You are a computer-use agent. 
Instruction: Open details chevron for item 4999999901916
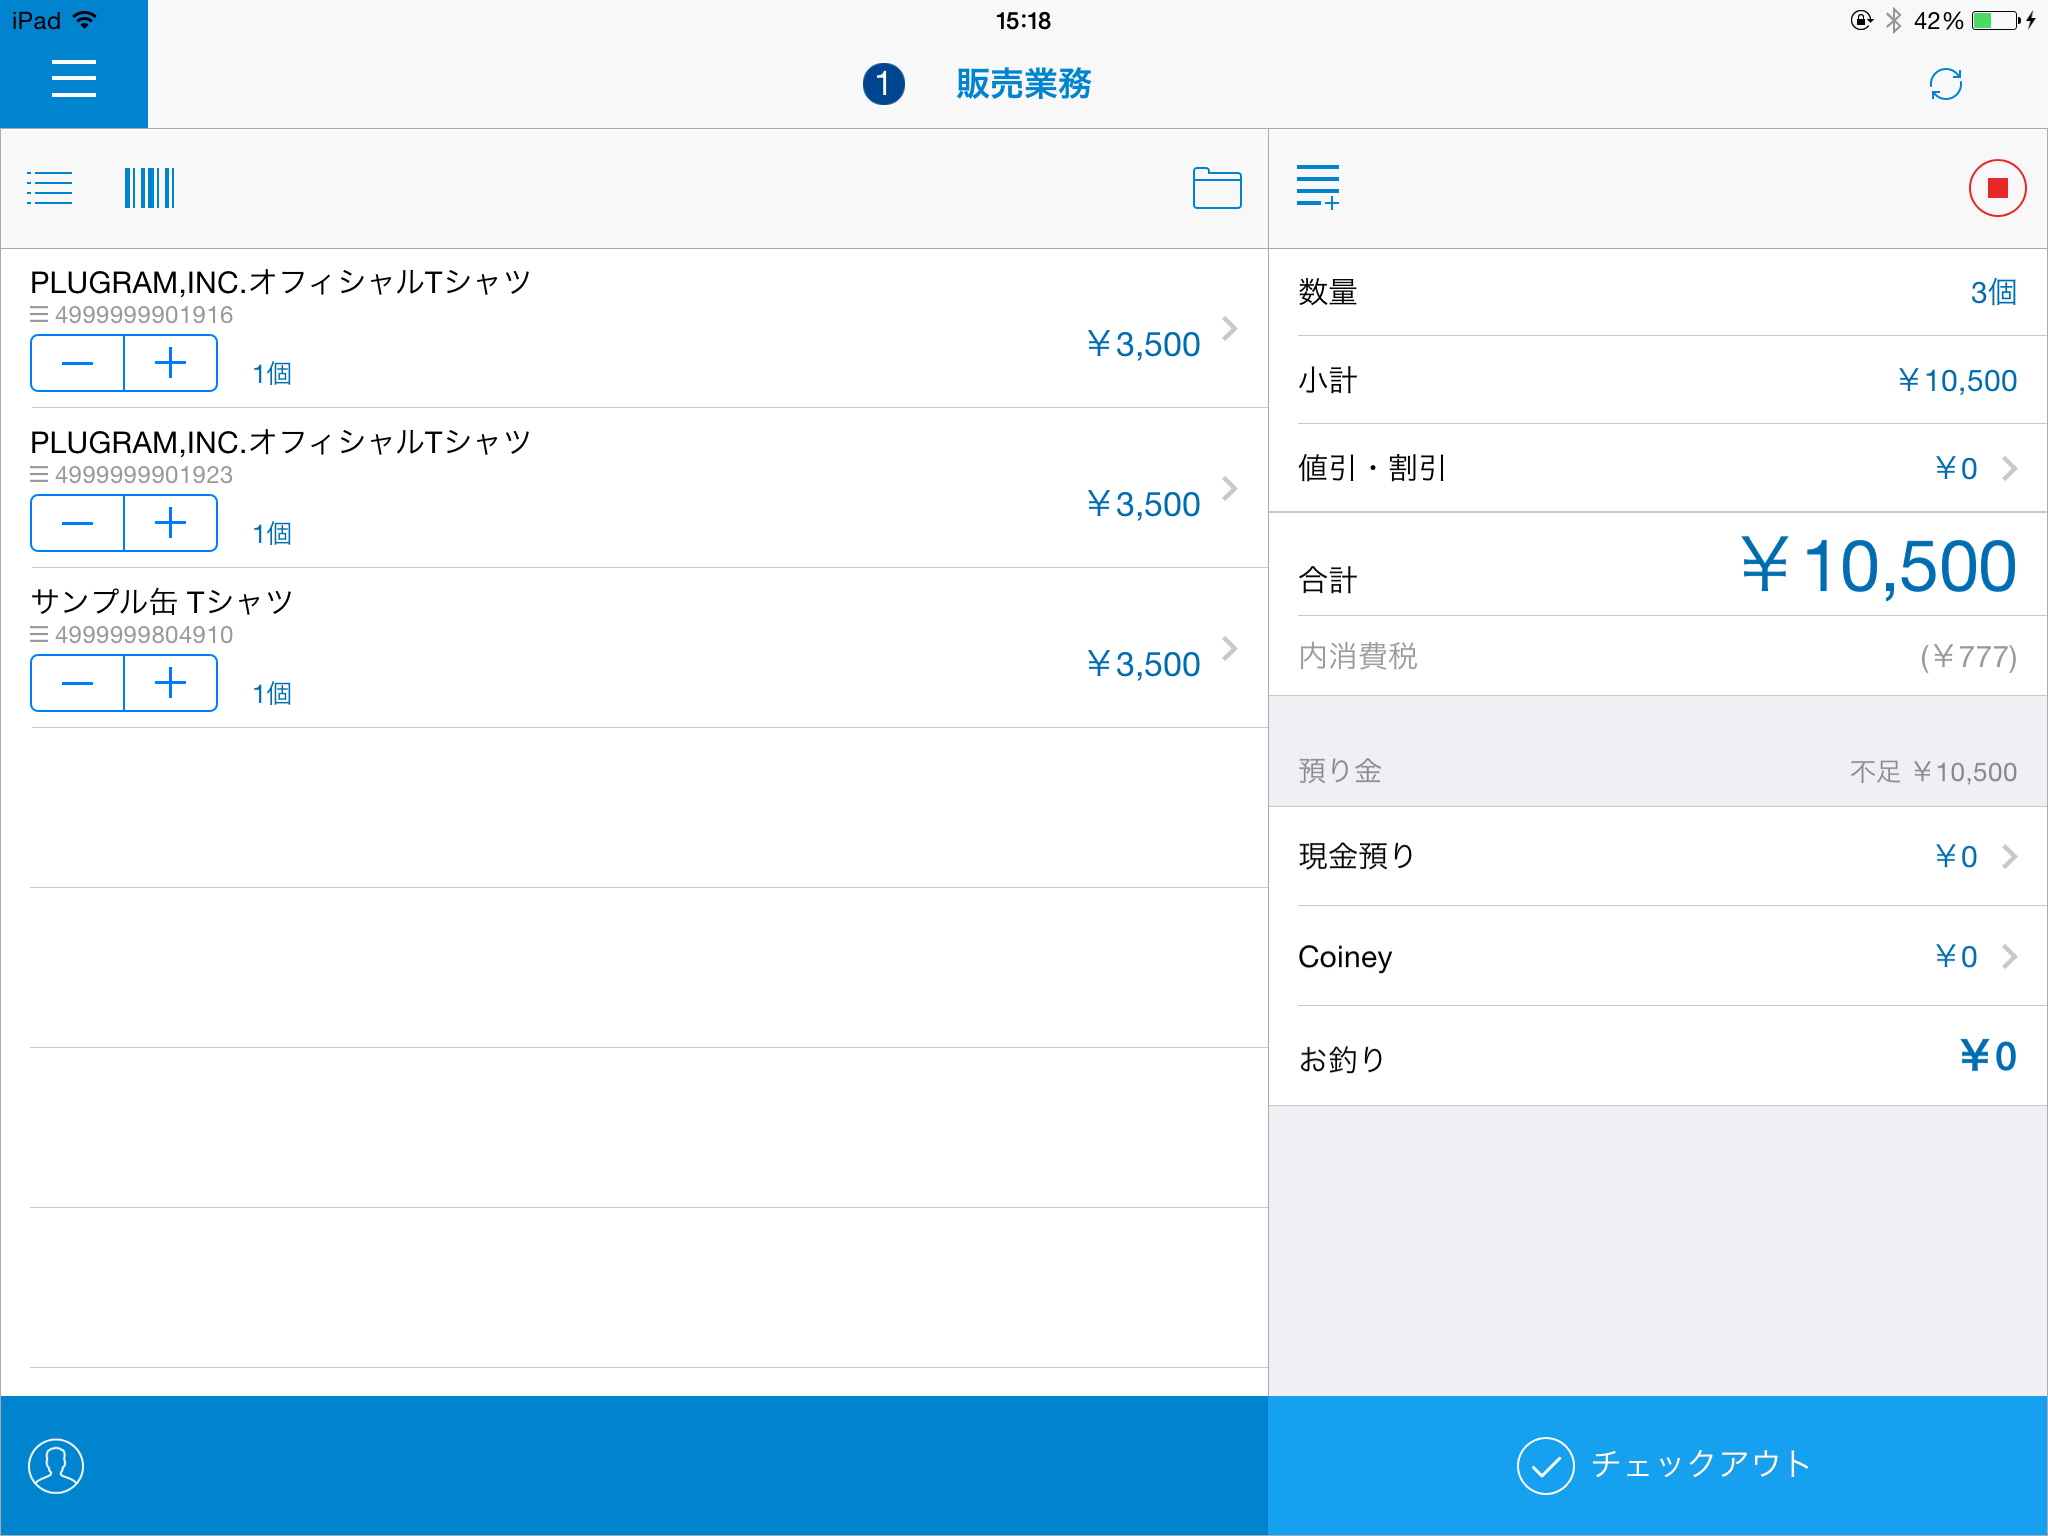tap(1230, 329)
